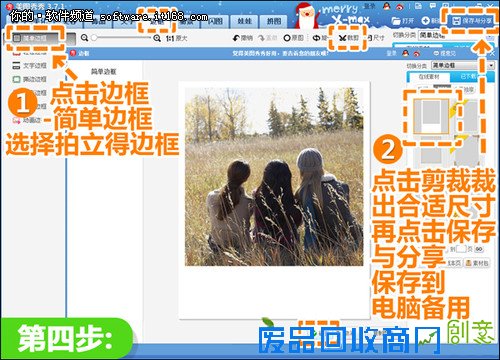Screen dimensions: 500x360
Task: Open the 拼图 tab
Action: 274,22
